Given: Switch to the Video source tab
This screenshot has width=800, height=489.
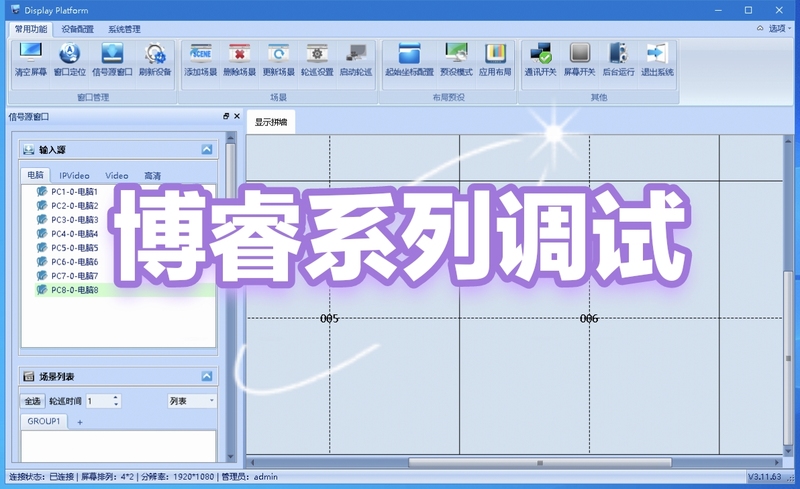Looking at the screenshot, I should (116, 176).
